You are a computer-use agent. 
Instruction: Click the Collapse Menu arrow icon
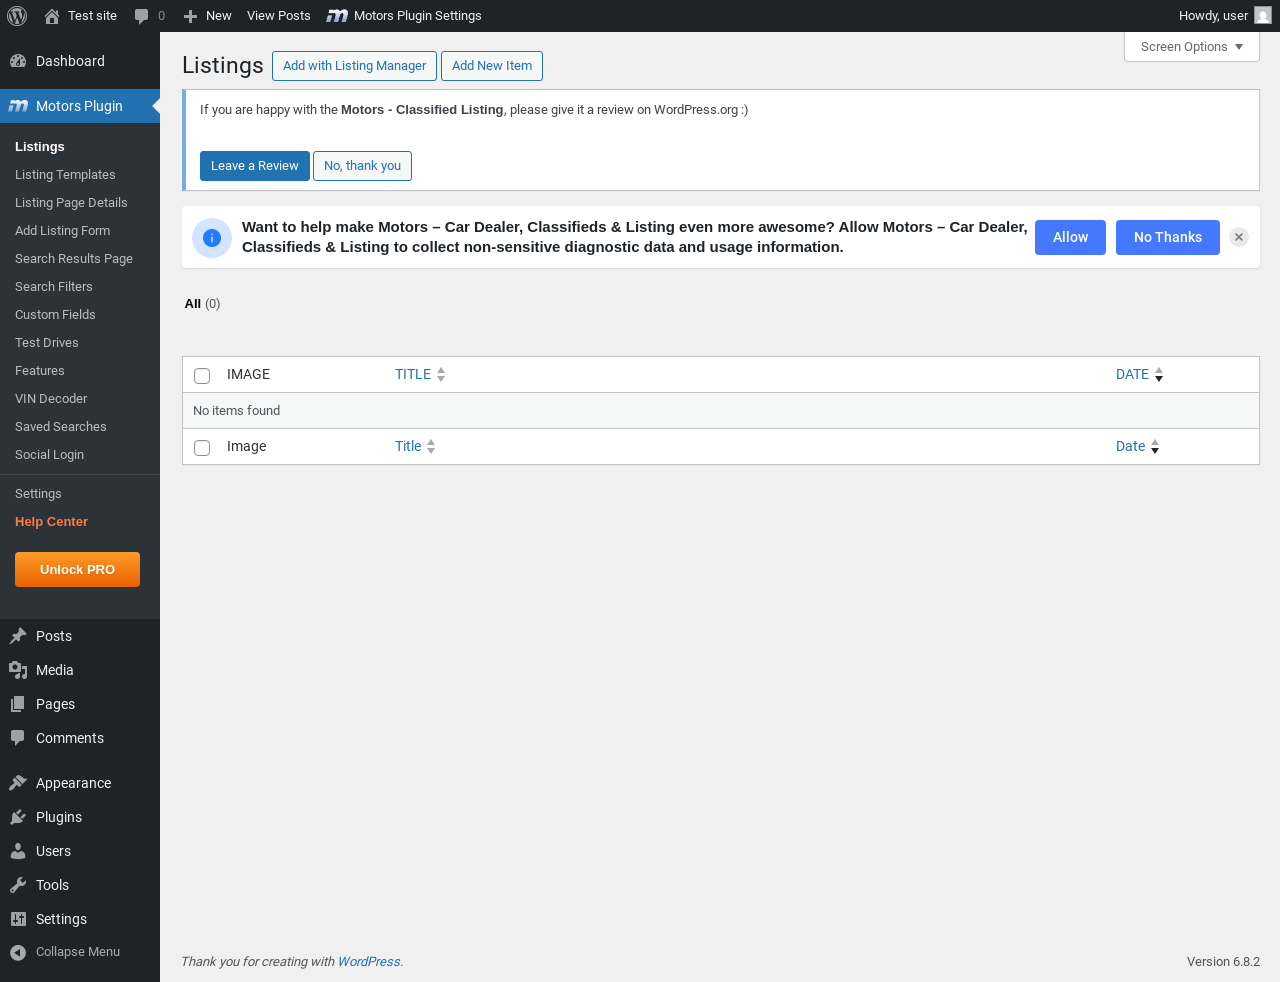18,952
